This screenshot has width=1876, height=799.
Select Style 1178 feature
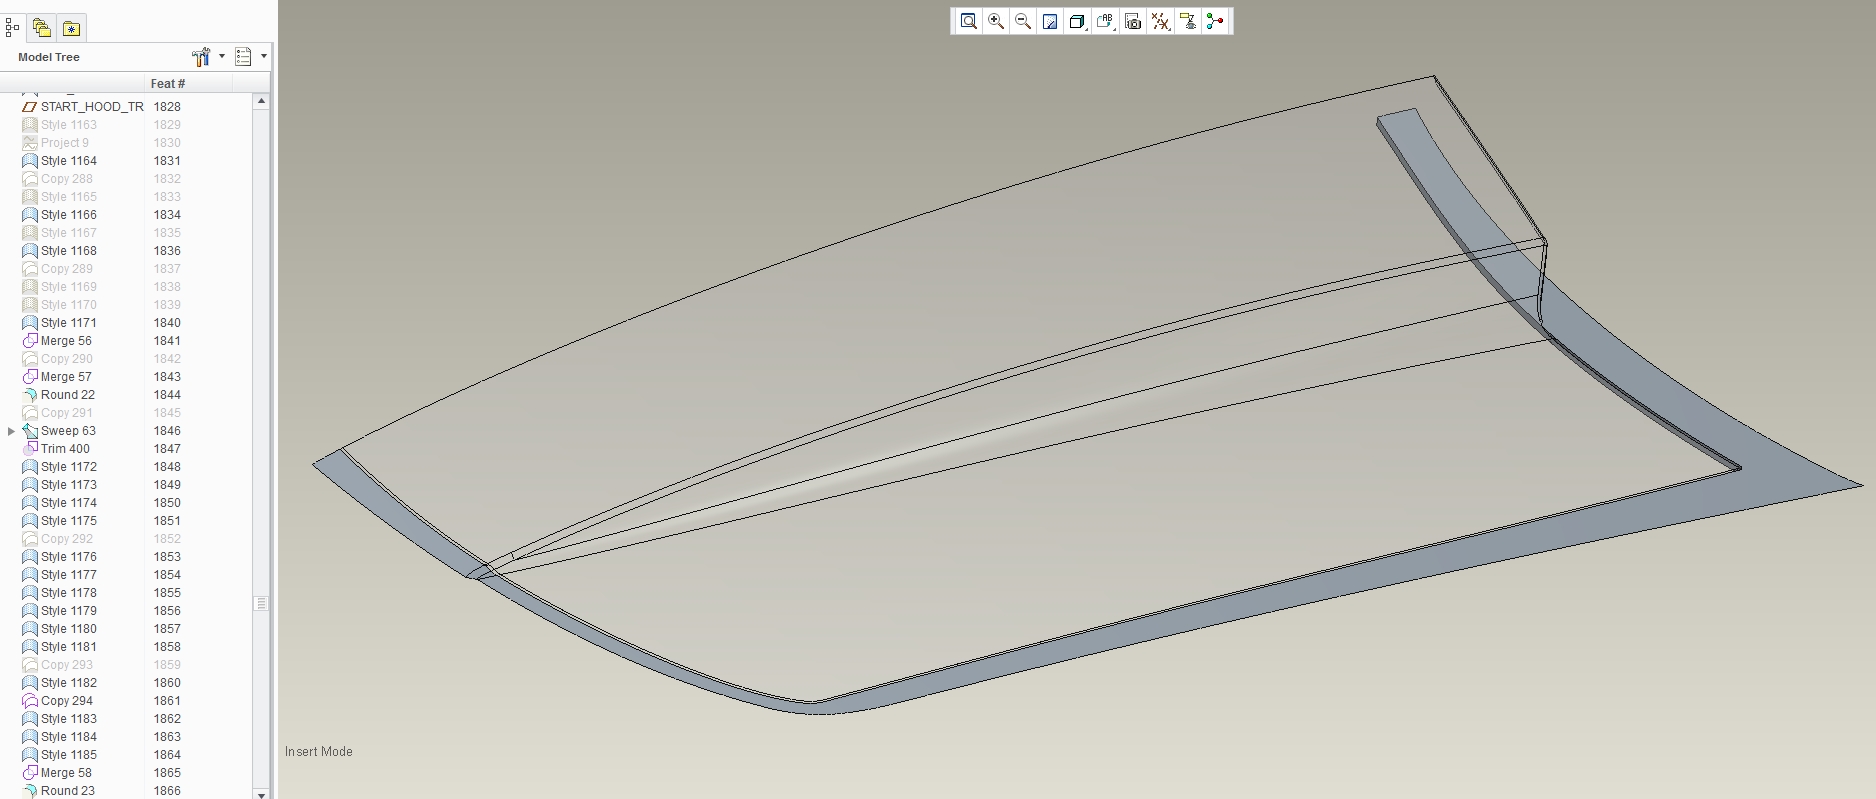[69, 593]
